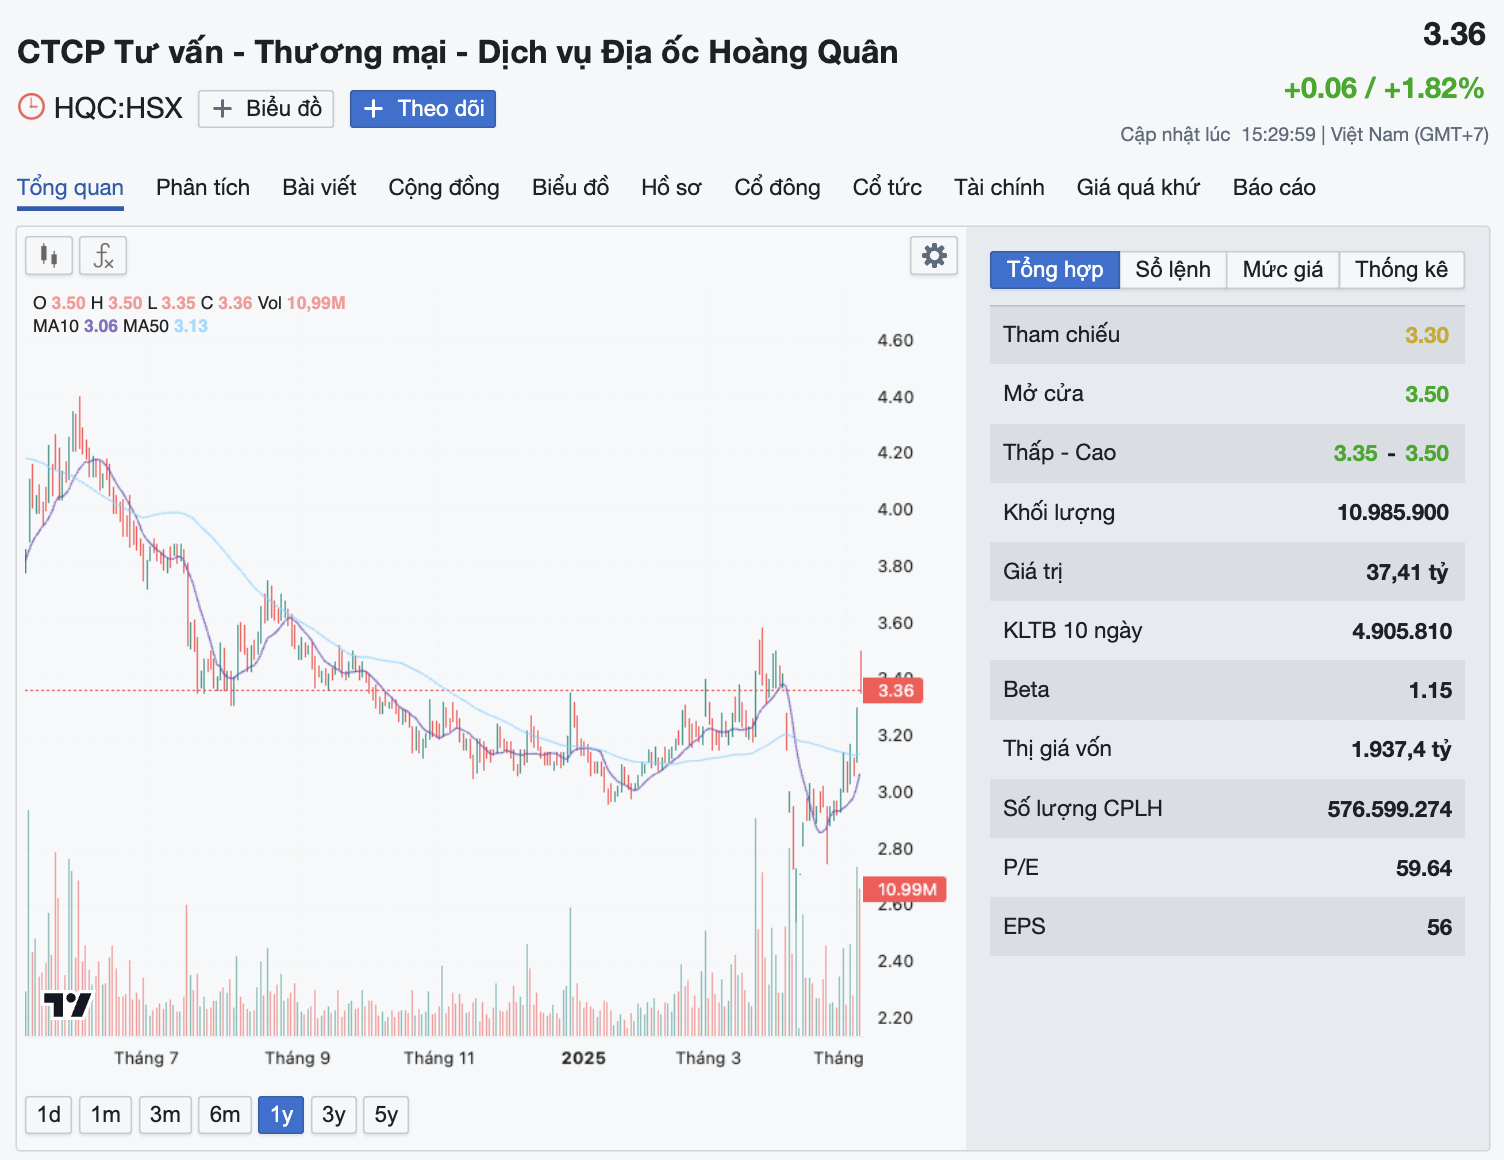Click the EPS value 56
The height and width of the screenshot is (1160, 1504).
(x=1439, y=927)
